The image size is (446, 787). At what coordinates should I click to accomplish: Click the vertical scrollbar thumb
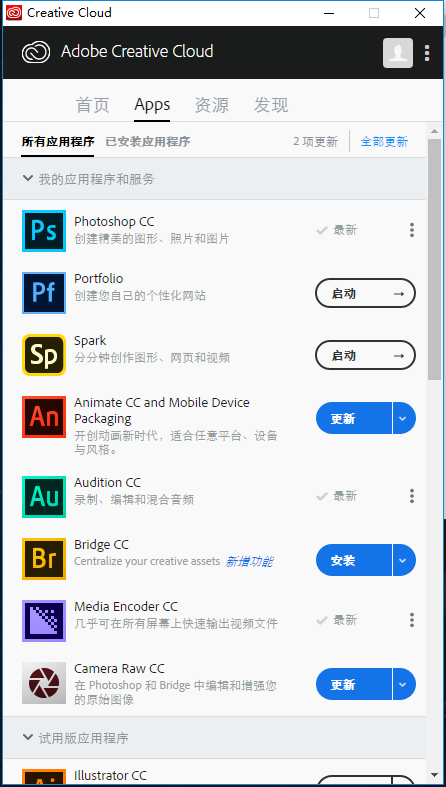pyautogui.click(x=434, y=259)
